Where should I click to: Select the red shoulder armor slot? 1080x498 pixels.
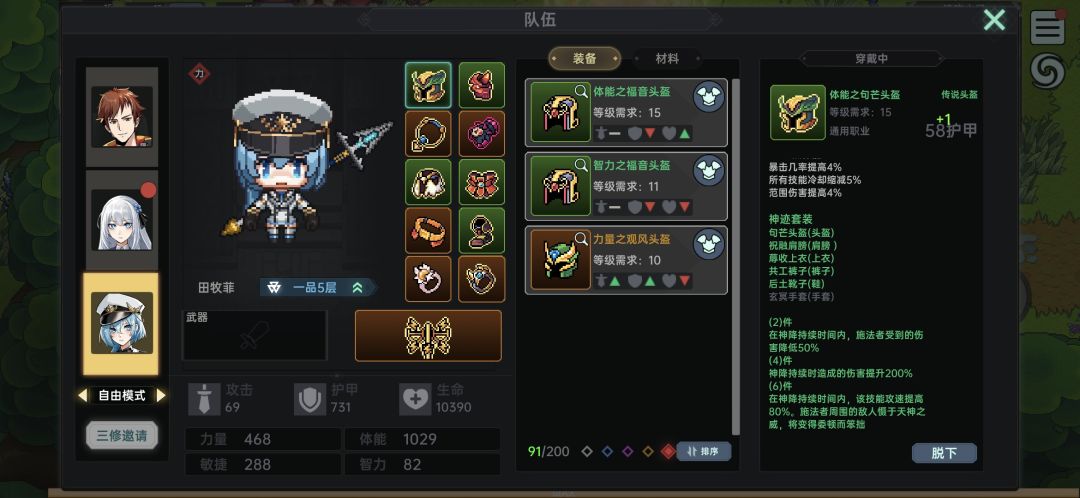click(x=481, y=85)
